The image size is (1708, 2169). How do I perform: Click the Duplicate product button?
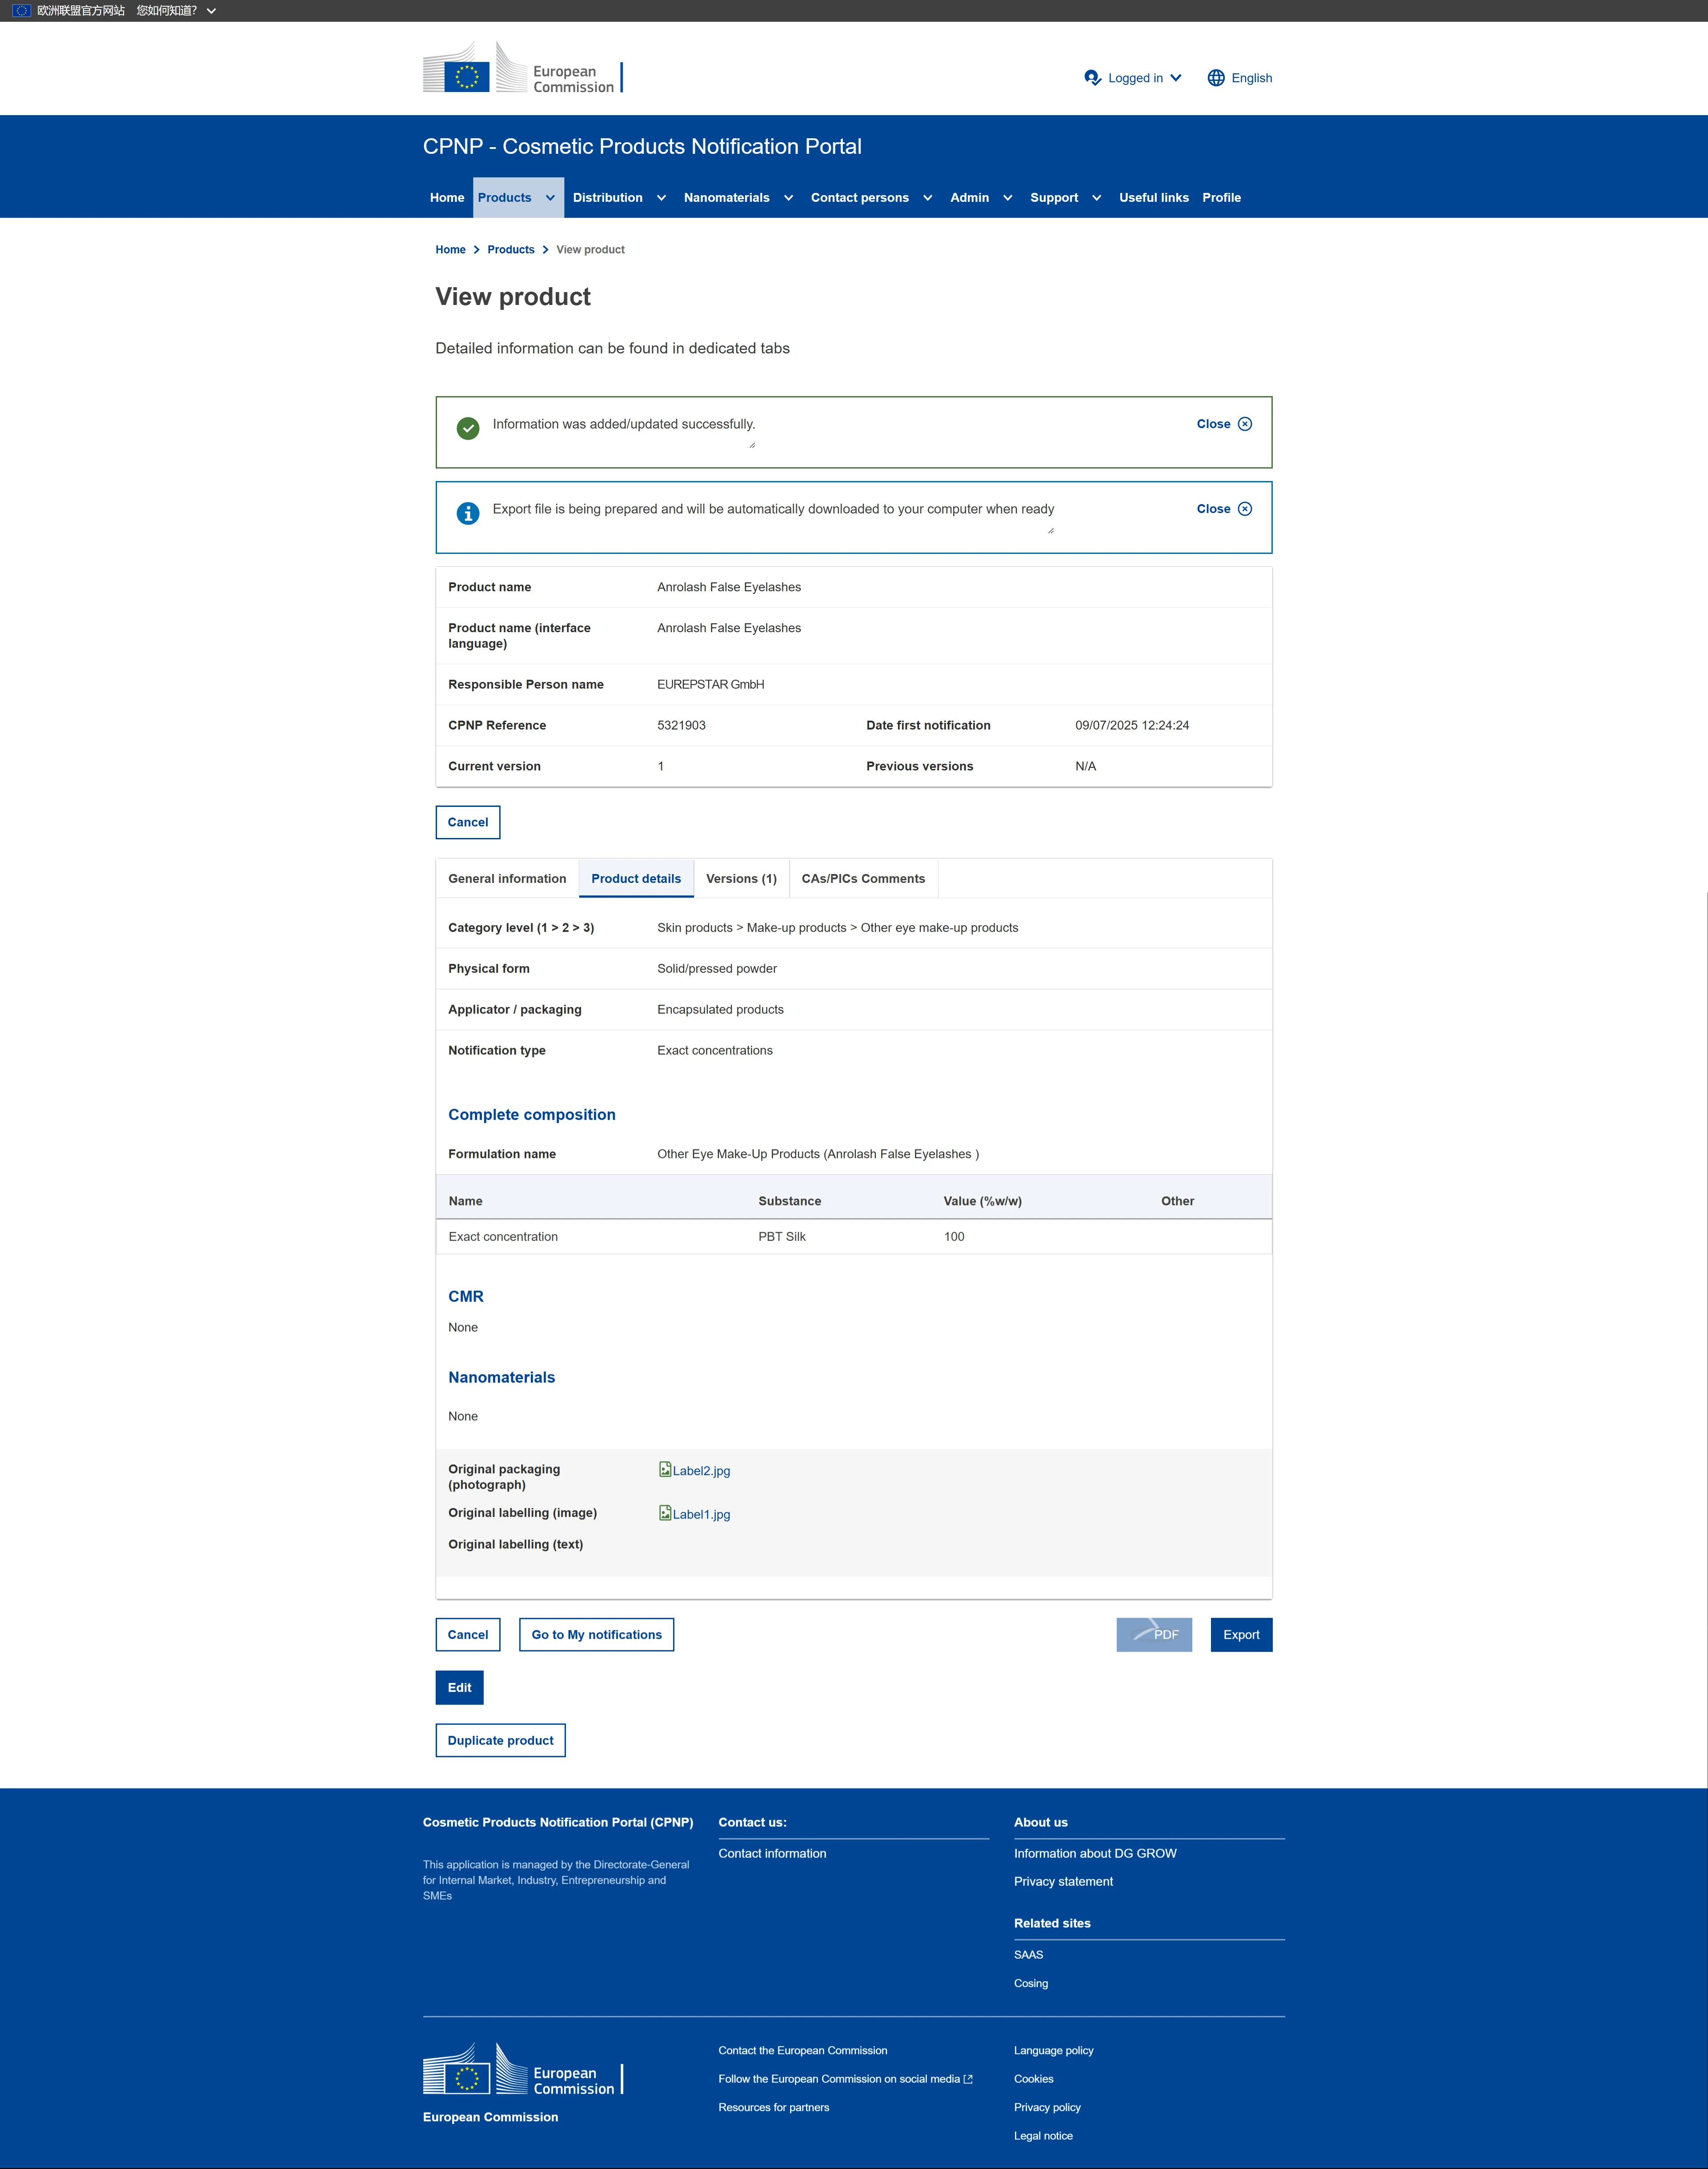tap(500, 1740)
